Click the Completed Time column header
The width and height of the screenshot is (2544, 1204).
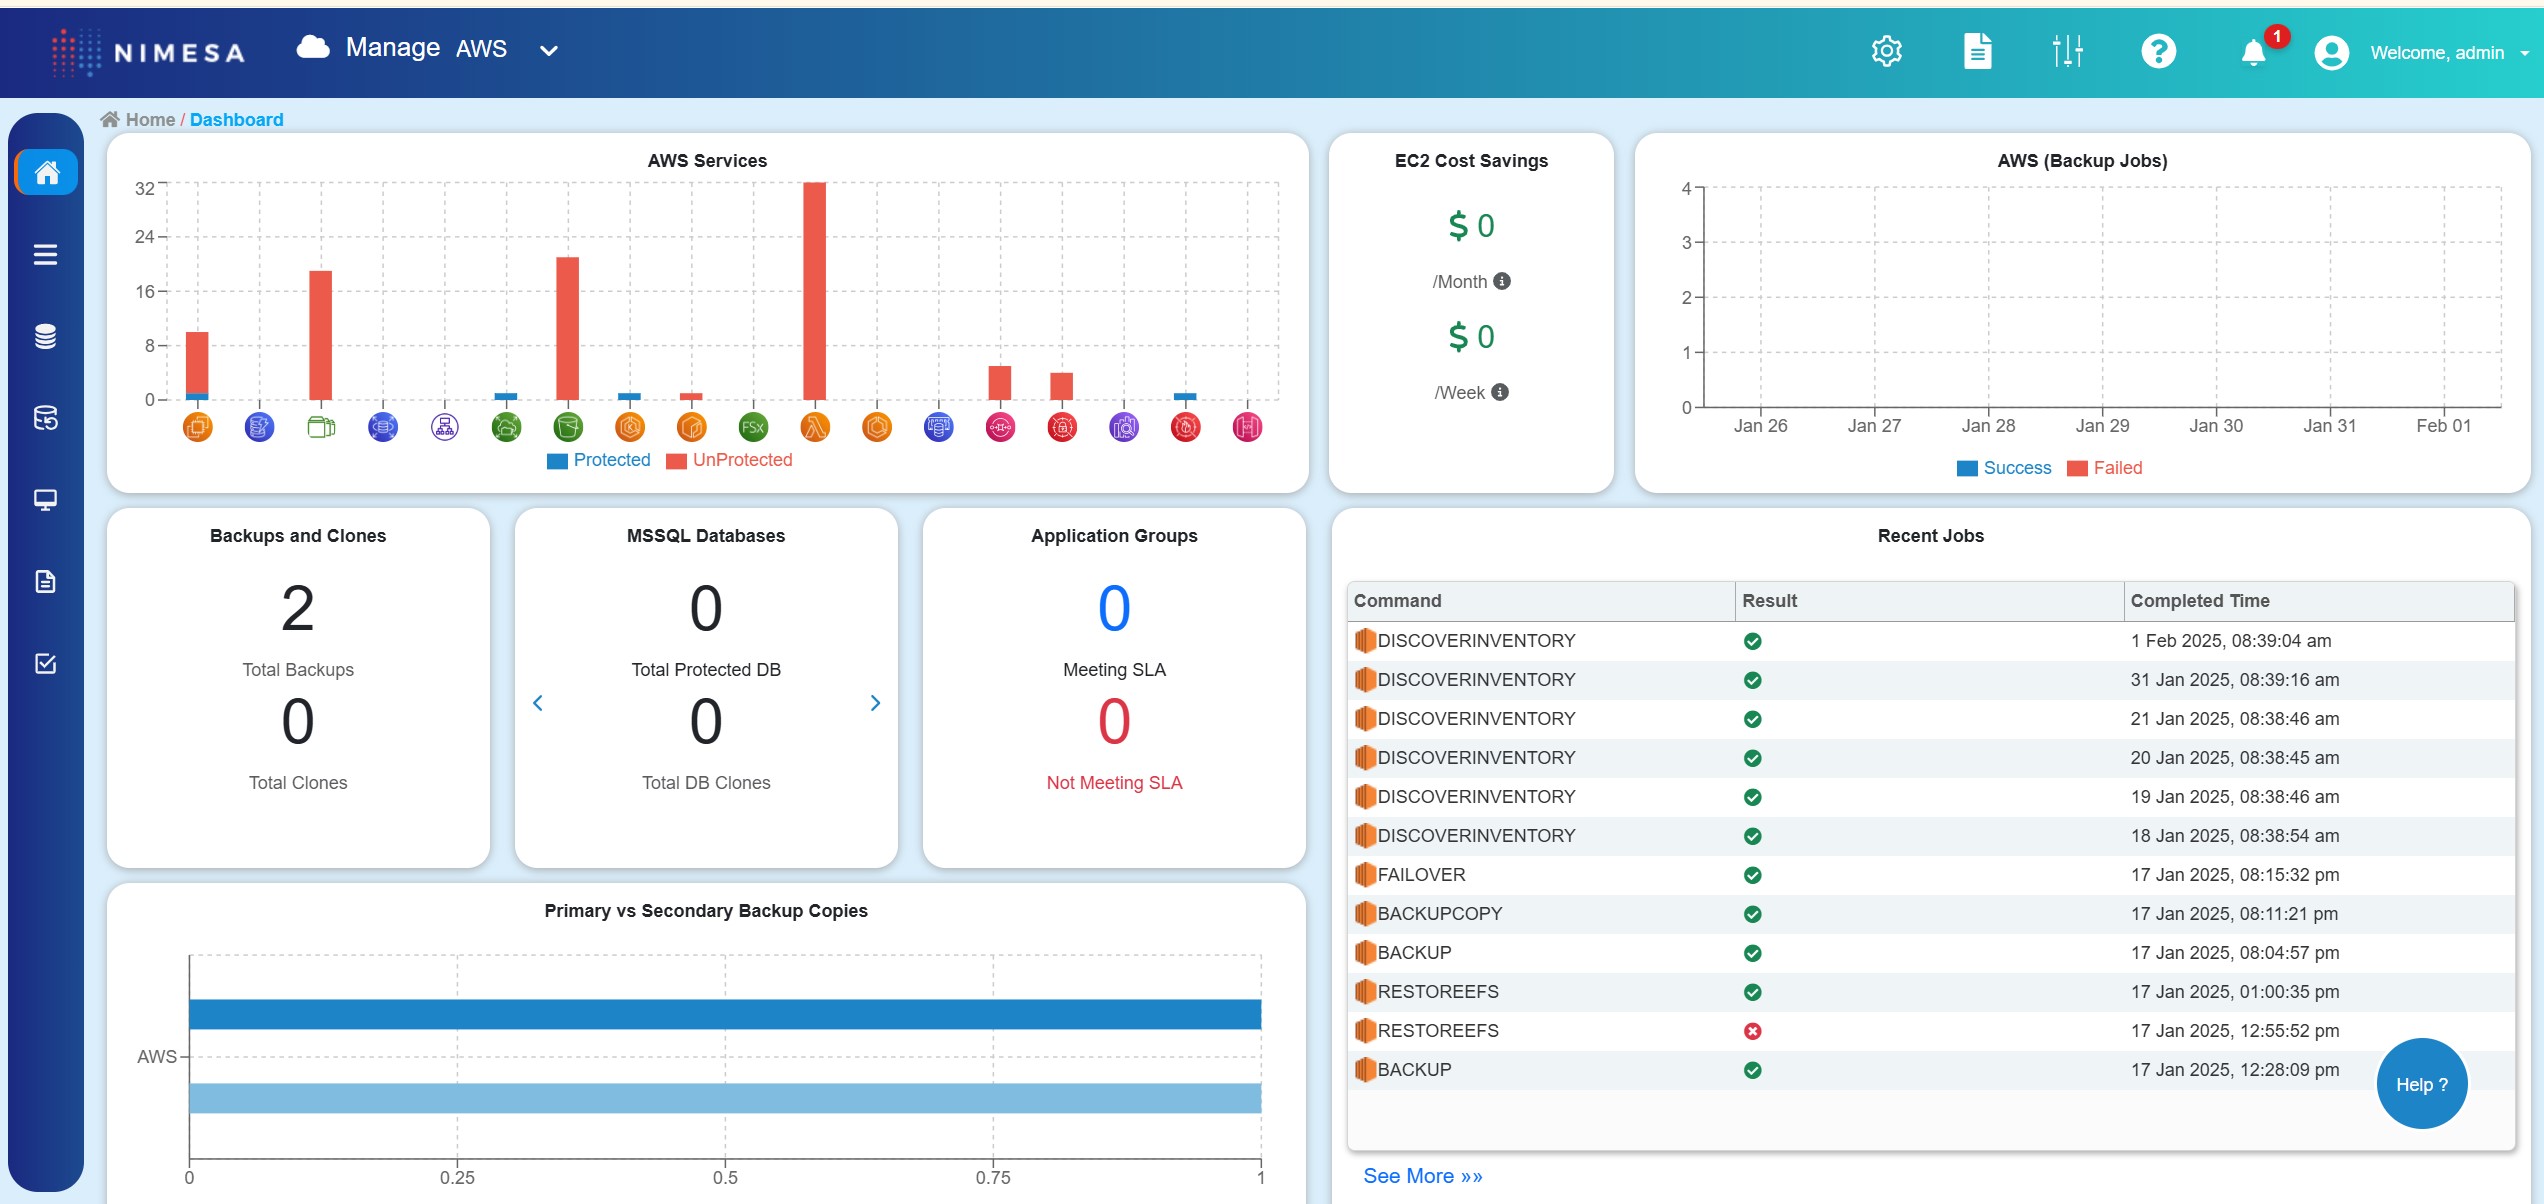[2318, 601]
